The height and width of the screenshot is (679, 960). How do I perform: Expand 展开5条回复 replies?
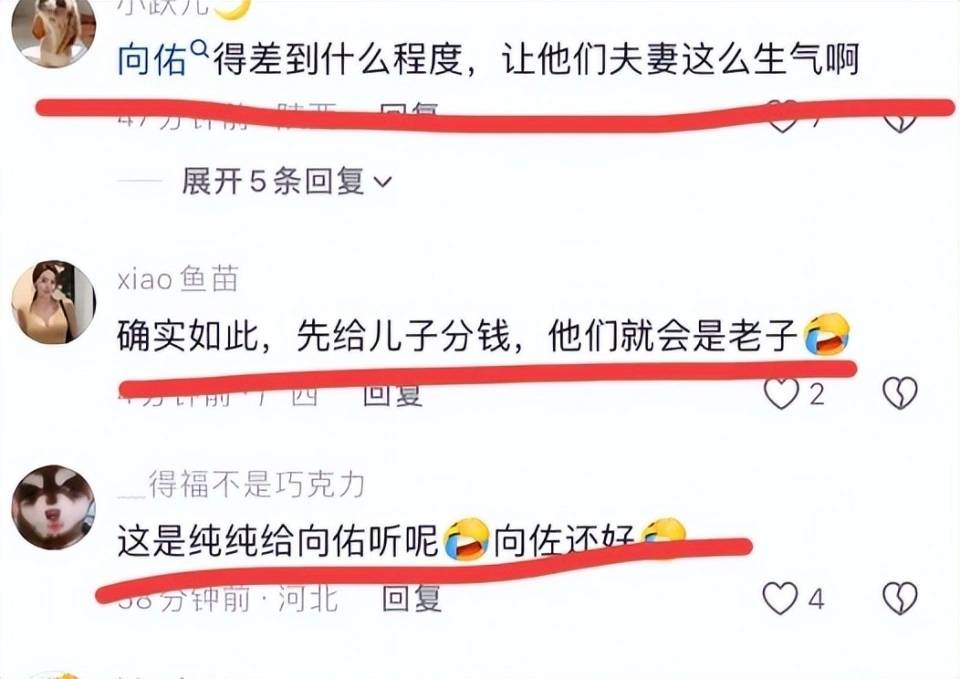(x=287, y=181)
